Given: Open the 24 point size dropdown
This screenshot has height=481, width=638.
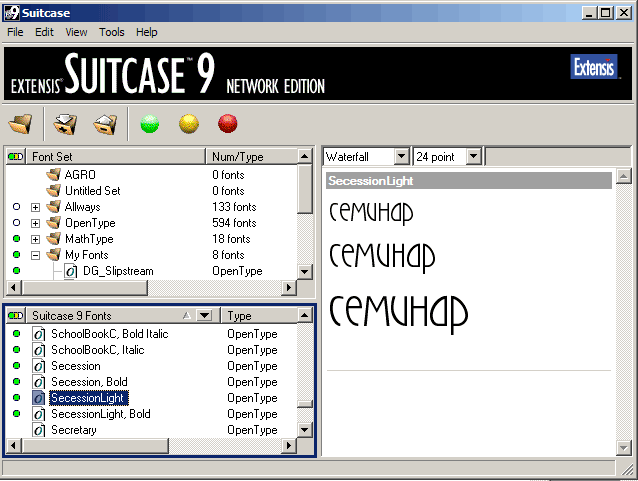Looking at the screenshot, I should click(x=474, y=156).
